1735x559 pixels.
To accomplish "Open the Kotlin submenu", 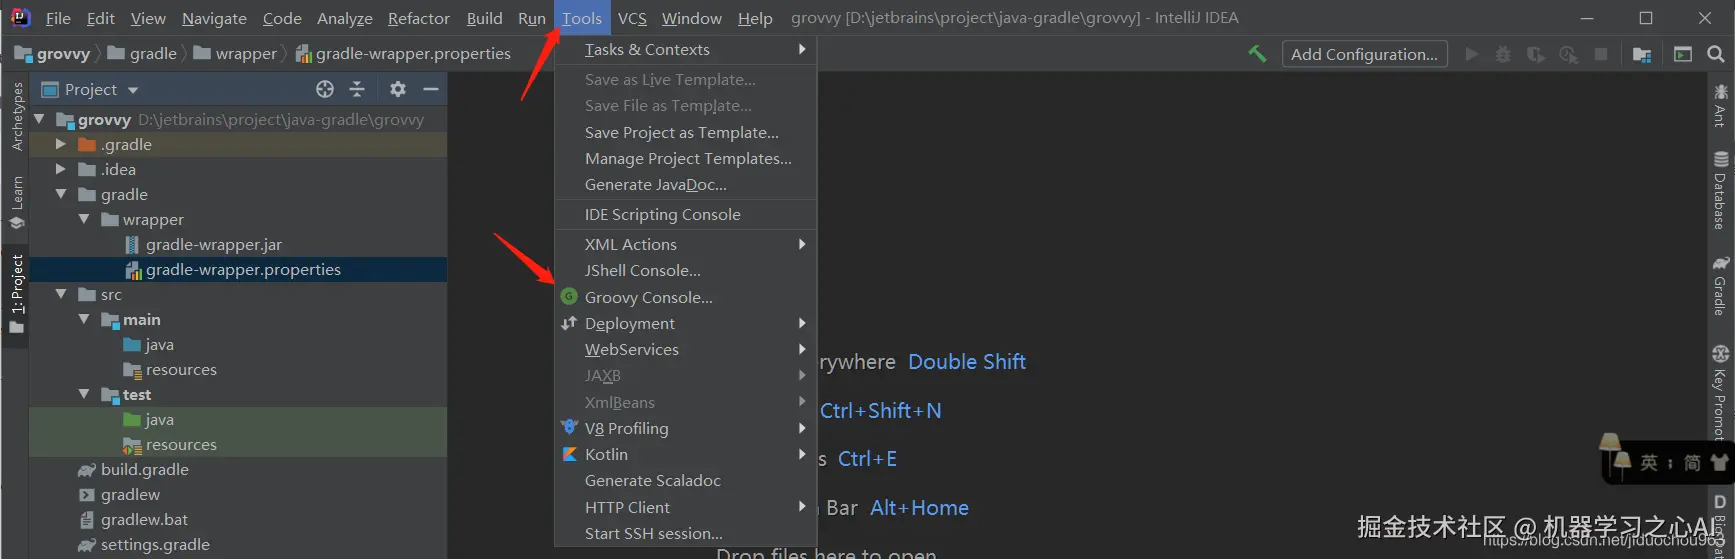I will point(686,454).
